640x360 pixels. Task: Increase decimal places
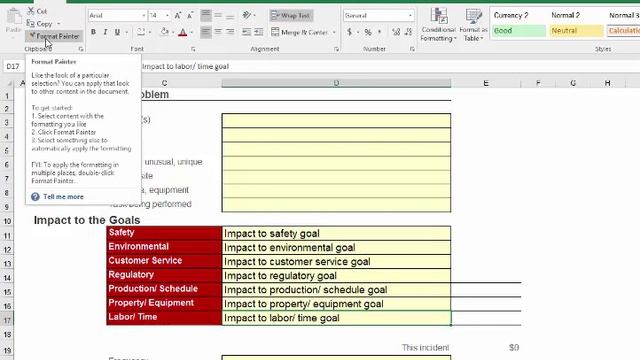pos(396,32)
